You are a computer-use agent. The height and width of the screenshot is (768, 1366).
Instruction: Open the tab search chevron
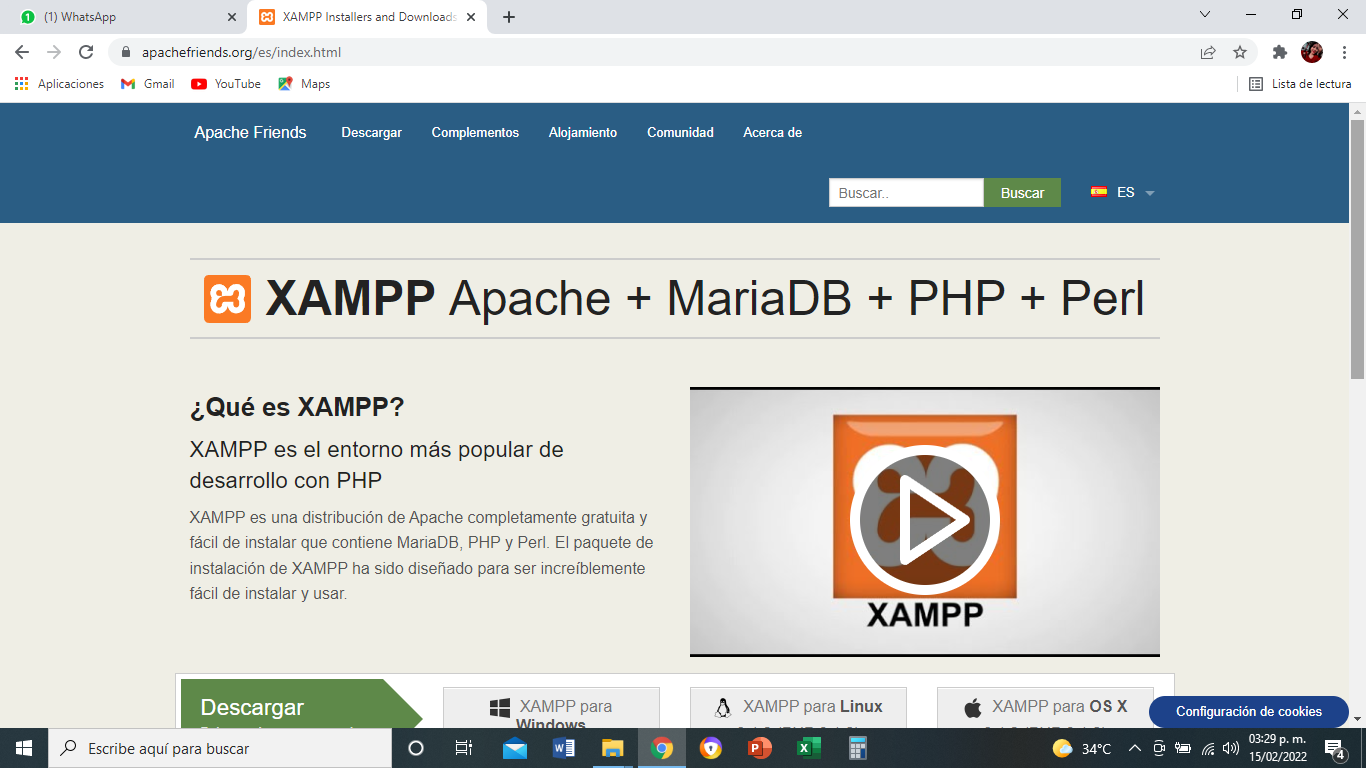coord(1205,15)
